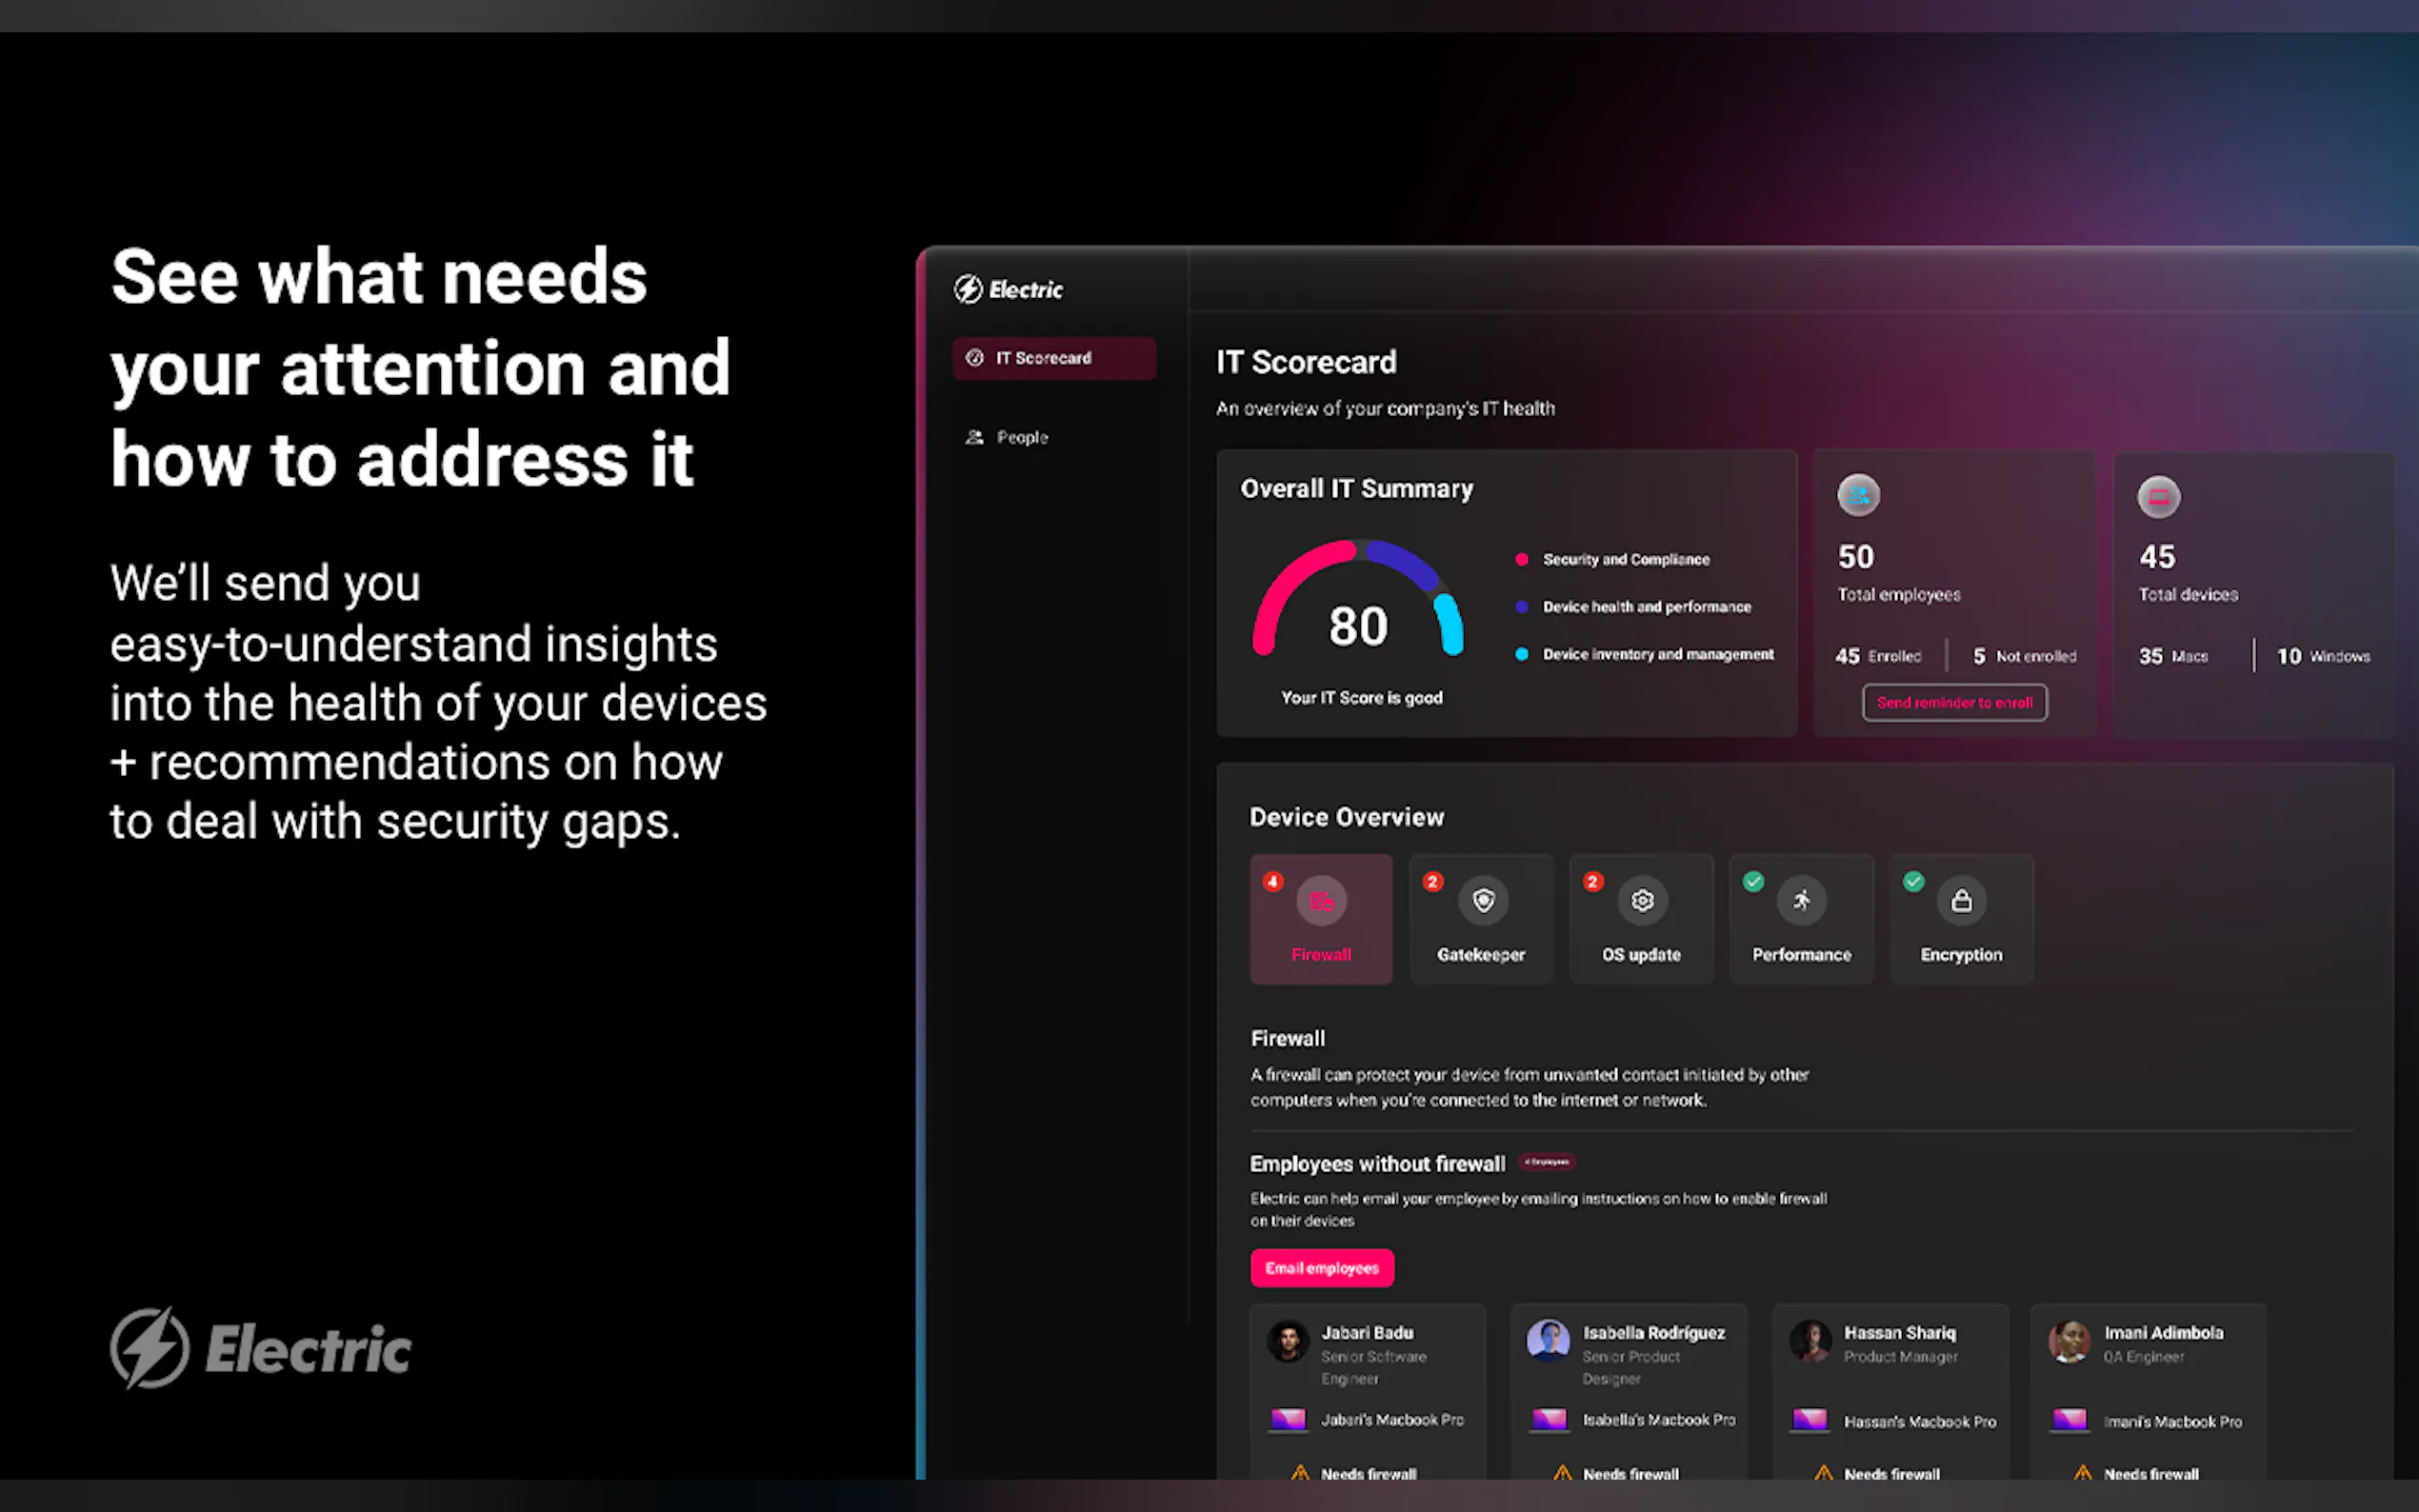Select the Performance running-figure tile
Image resolution: width=2419 pixels, height=1512 pixels.
pyautogui.click(x=1801, y=919)
